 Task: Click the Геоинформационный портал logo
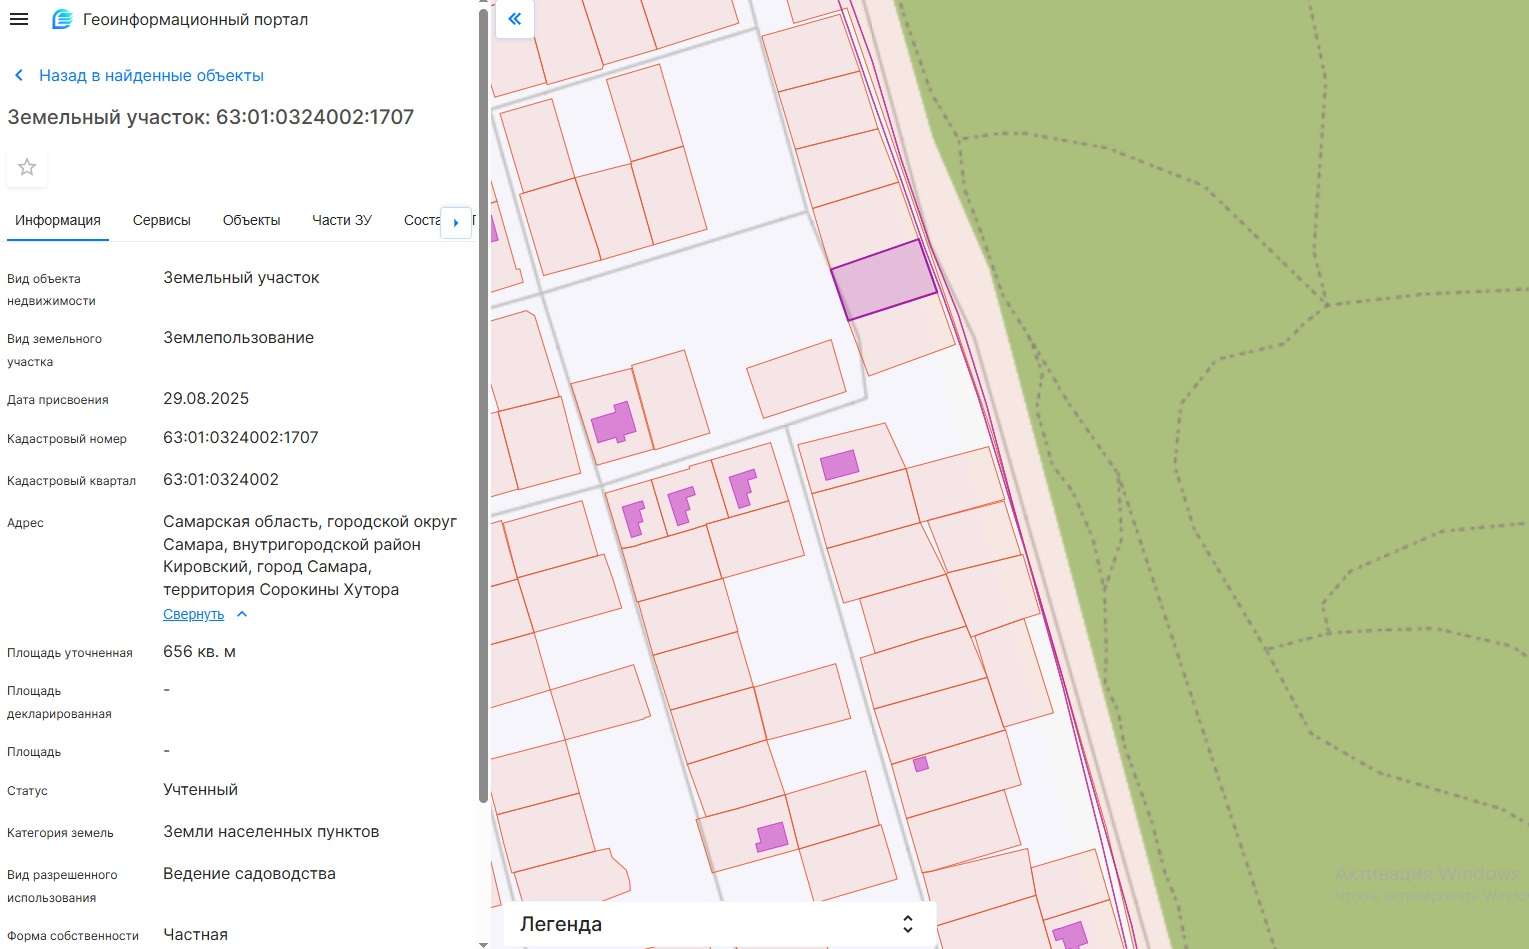tap(62, 19)
